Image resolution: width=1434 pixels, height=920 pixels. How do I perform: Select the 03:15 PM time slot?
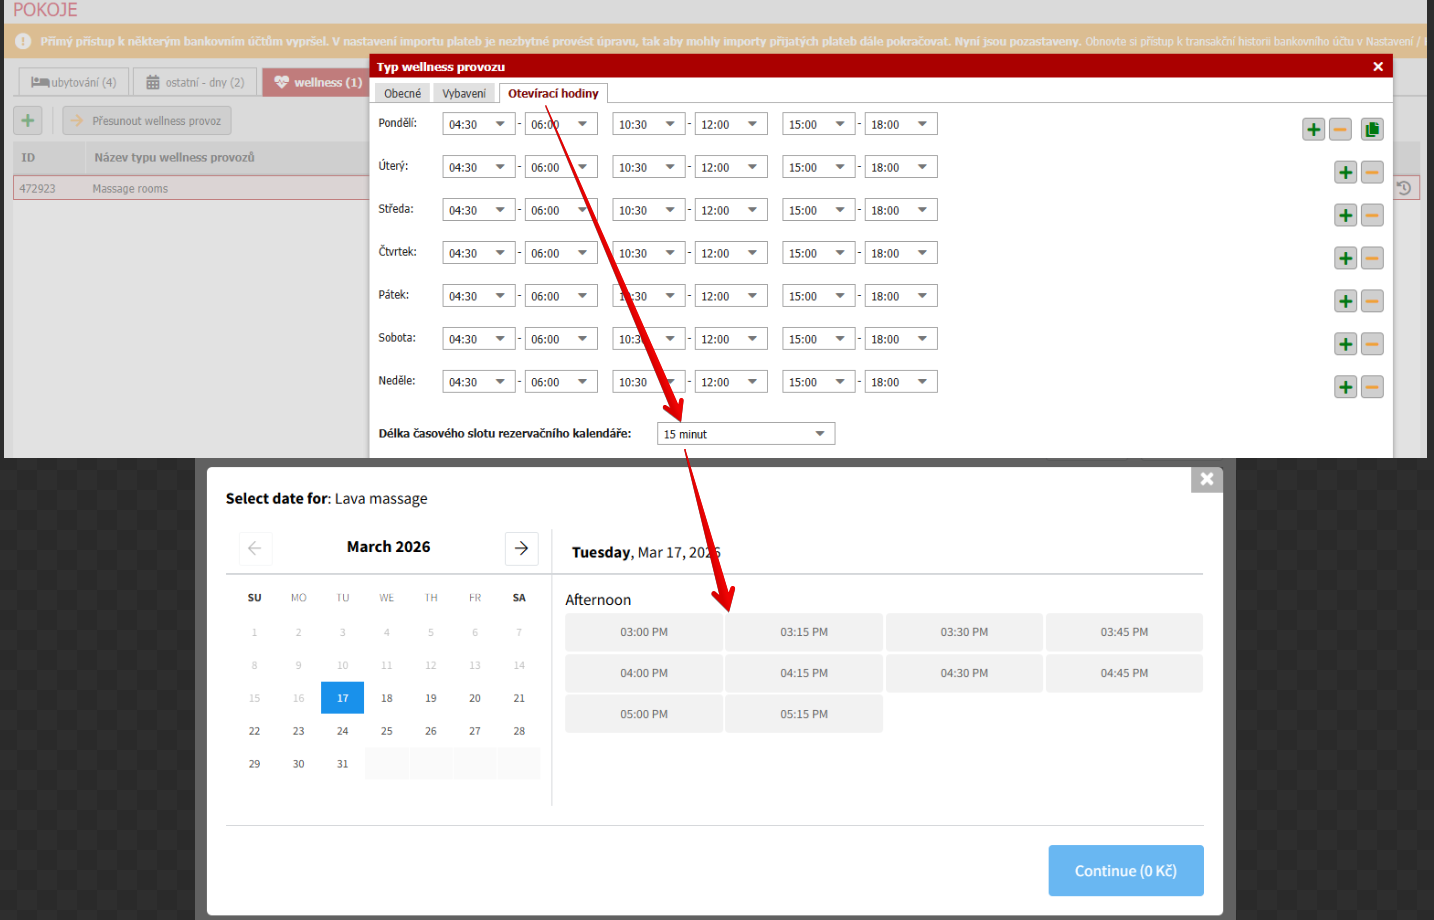point(804,632)
